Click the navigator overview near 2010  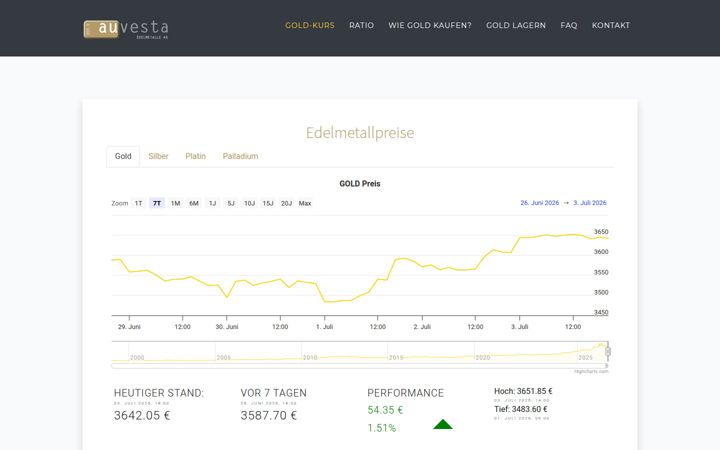click(310, 357)
